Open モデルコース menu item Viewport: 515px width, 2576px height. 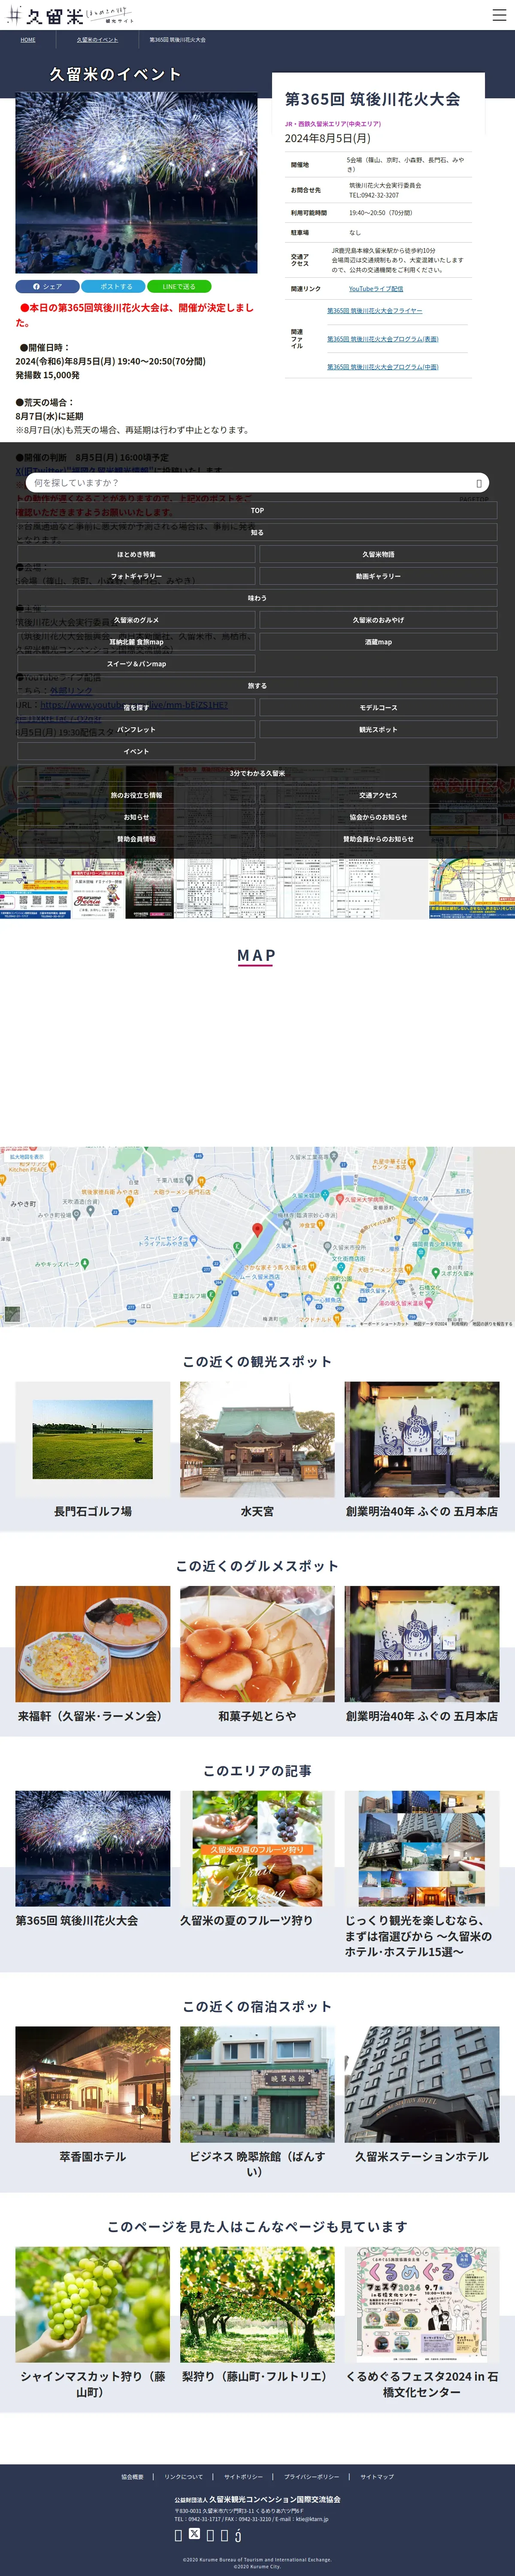point(378,708)
